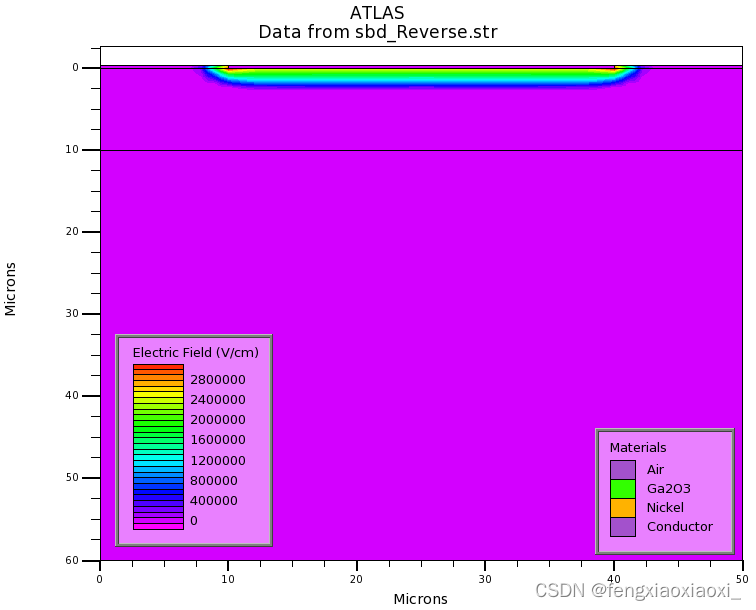The image size is (756, 610).
Task: Click the 1200000 legend value
Action: [218, 461]
